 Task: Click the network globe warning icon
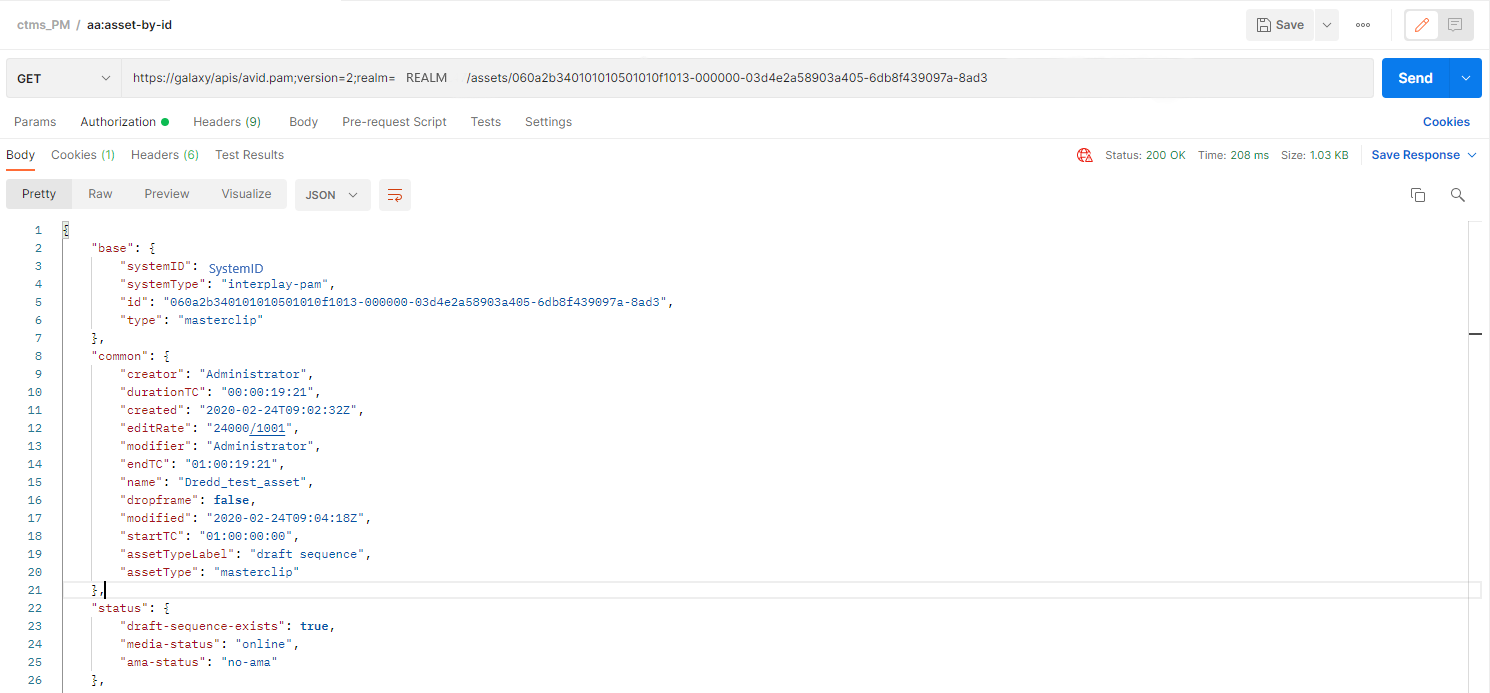click(x=1084, y=155)
